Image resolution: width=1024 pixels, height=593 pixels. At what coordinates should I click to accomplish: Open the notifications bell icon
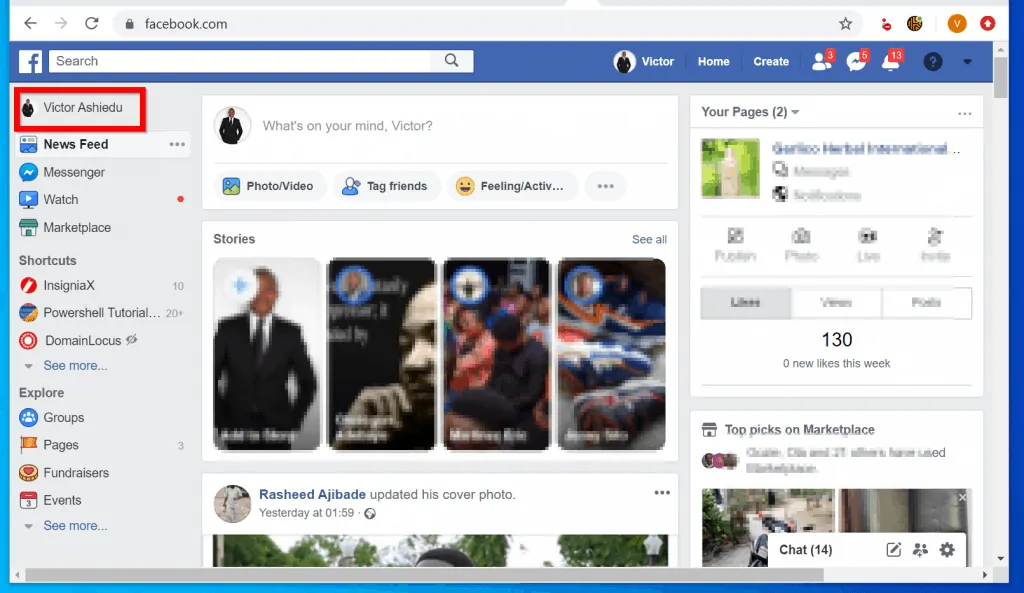coord(891,61)
